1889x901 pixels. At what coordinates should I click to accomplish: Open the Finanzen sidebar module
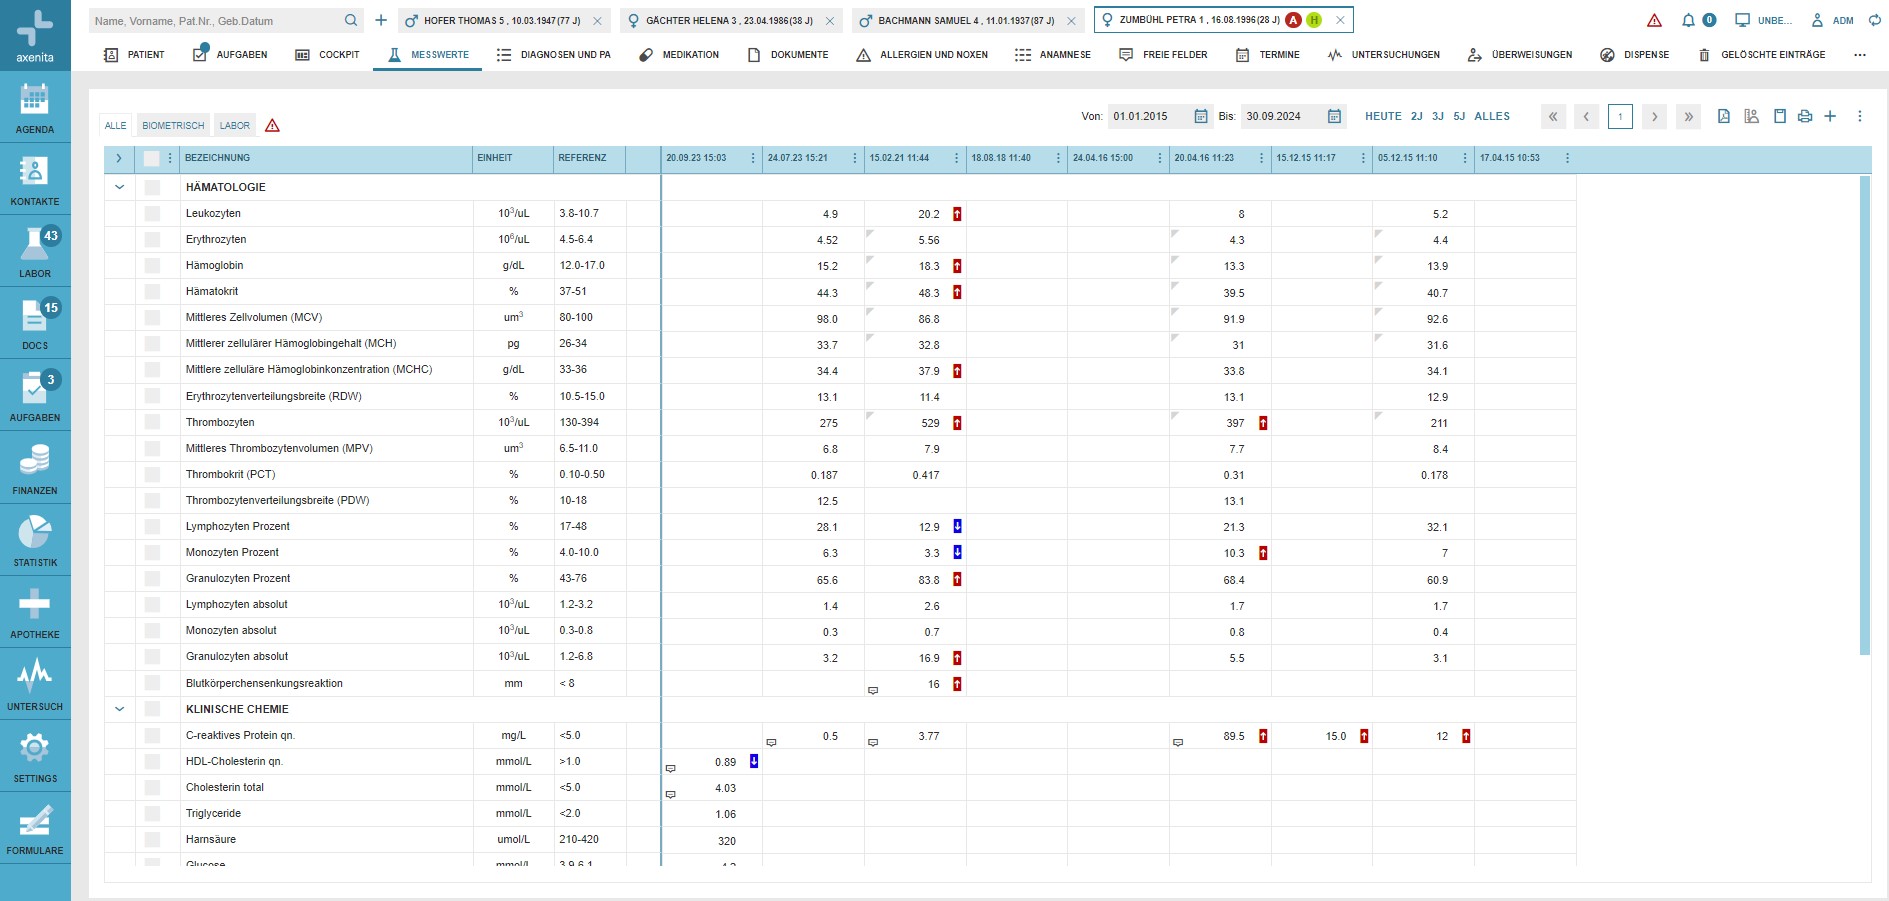tap(35, 468)
